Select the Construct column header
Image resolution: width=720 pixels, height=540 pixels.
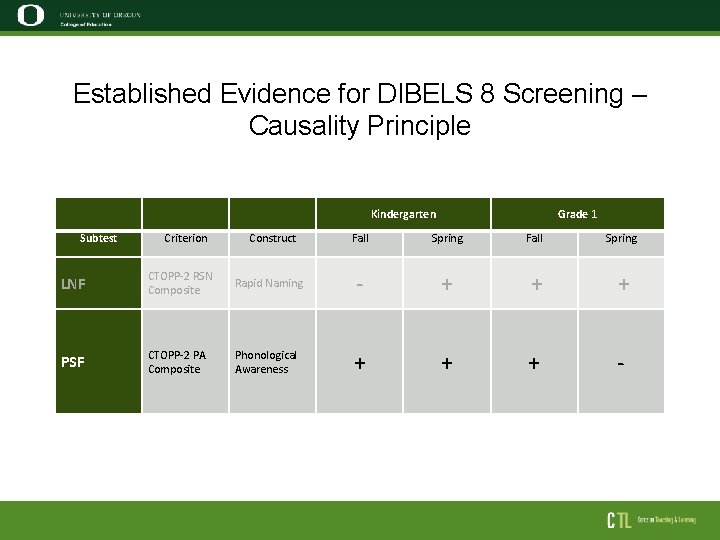pyautogui.click(x=272, y=244)
